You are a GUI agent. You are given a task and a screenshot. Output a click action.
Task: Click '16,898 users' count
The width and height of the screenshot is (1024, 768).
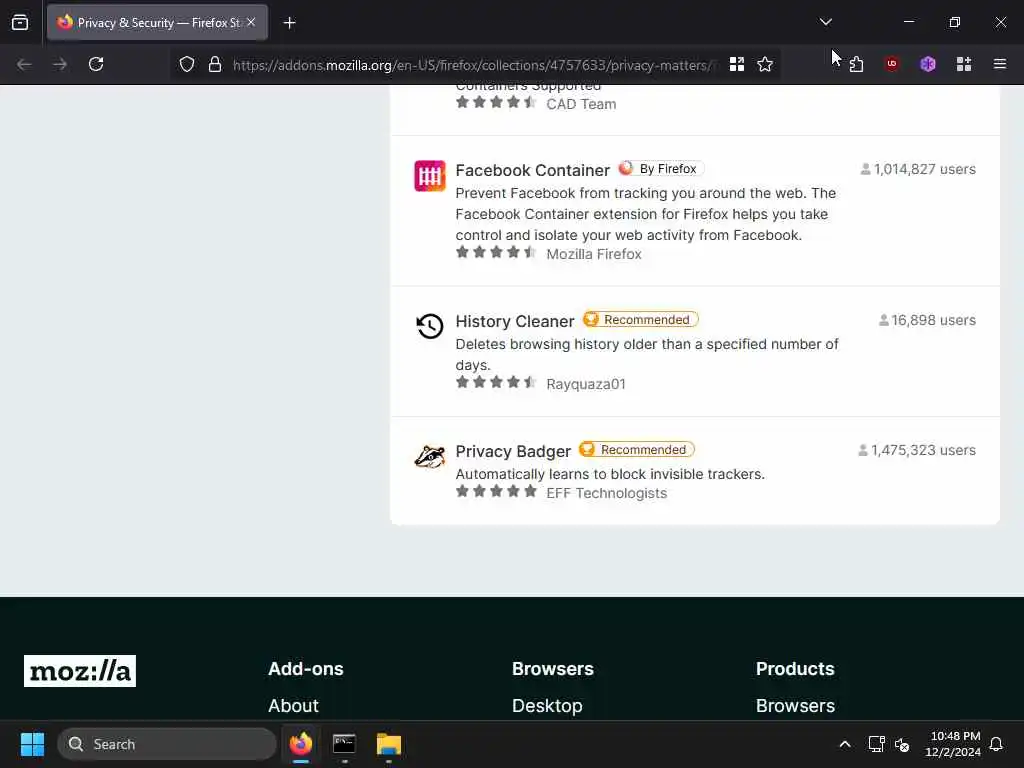point(927,320)
